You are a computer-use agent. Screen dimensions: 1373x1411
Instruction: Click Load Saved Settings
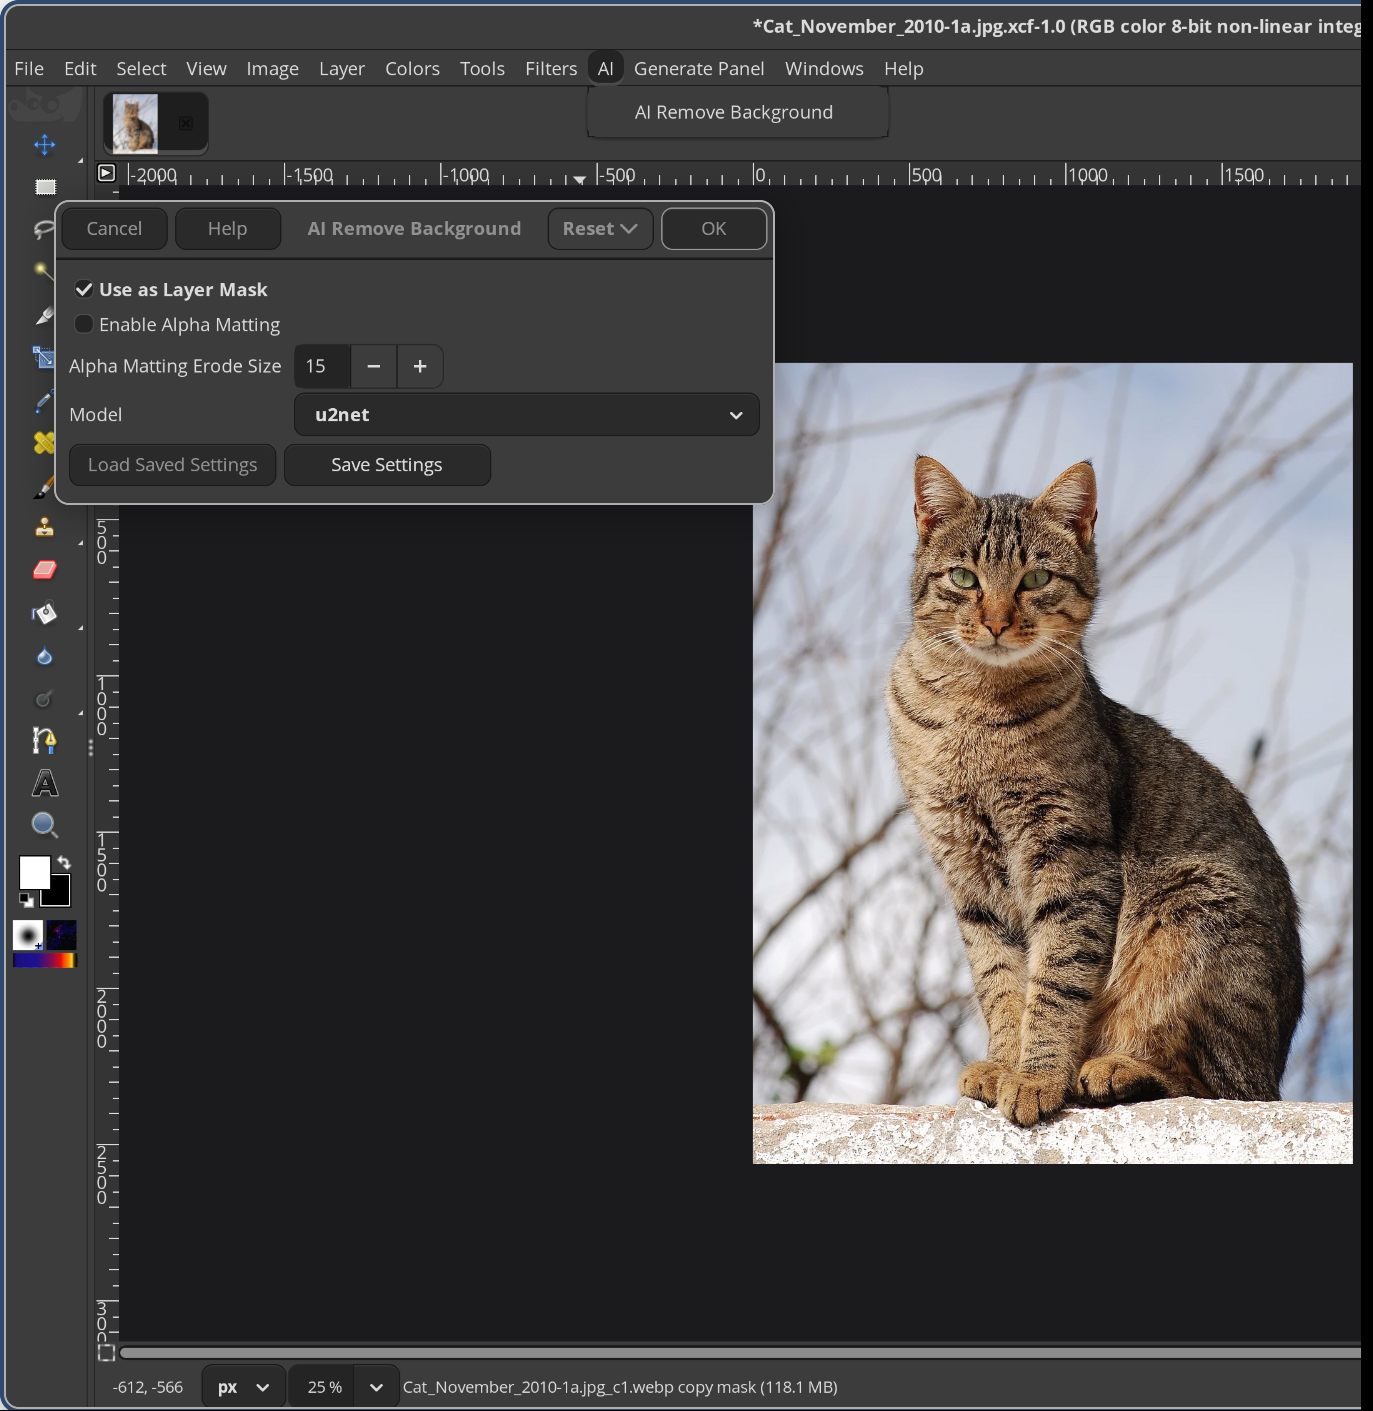(x=172, y=465)
